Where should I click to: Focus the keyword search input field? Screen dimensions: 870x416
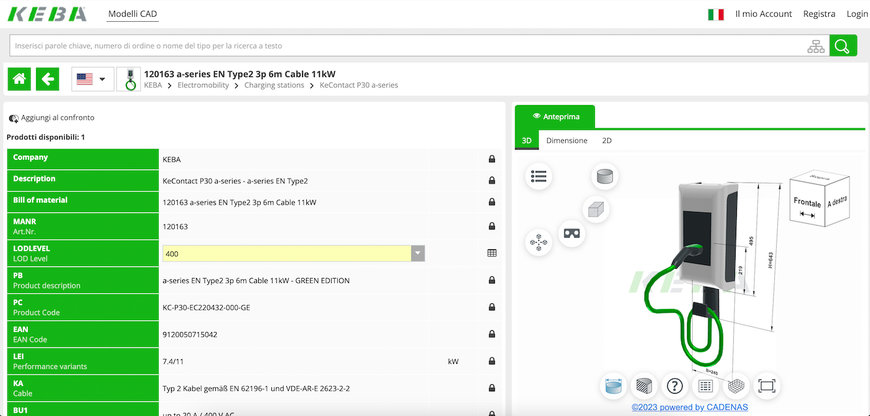click(x=408, y=45)
